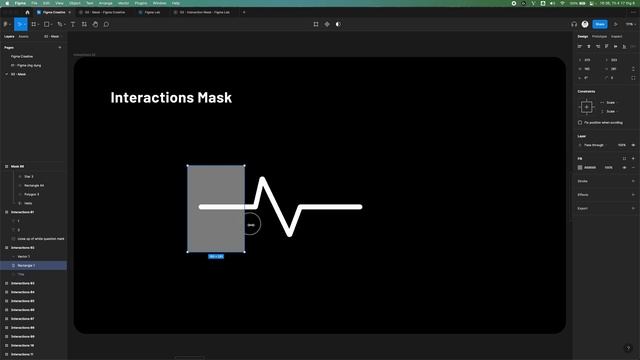Open a new tab with plus button
The width and height of the screenshot is (640, 360).
coord(244,12)
